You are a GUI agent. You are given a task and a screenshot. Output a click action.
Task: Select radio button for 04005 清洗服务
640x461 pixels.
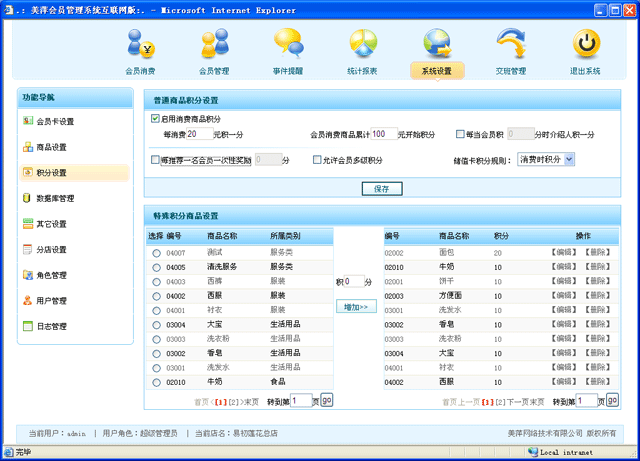[x=156, y=267]
